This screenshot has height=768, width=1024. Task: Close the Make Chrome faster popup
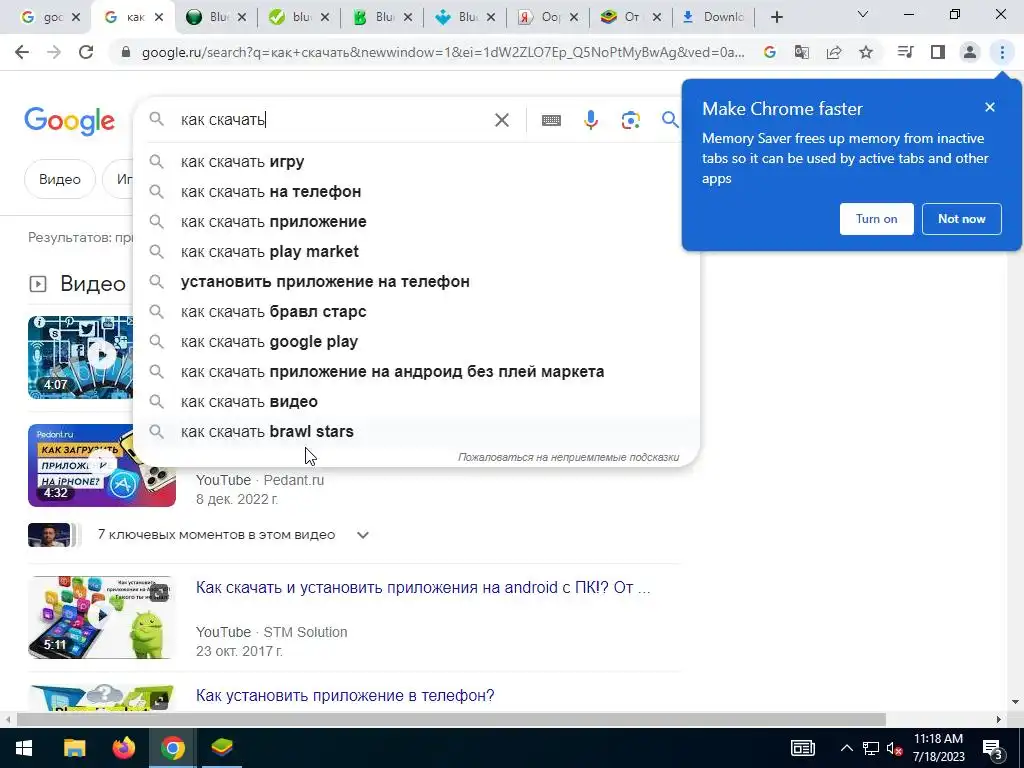pos(990,107)
